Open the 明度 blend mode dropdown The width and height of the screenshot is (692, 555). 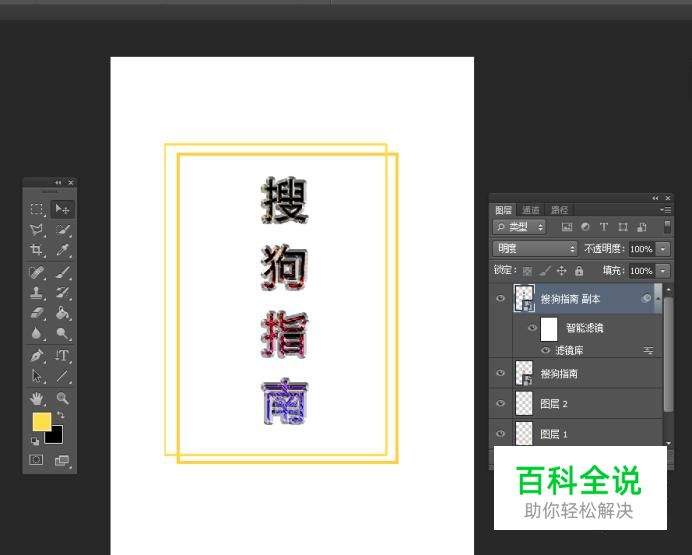(x=535, y=249)
